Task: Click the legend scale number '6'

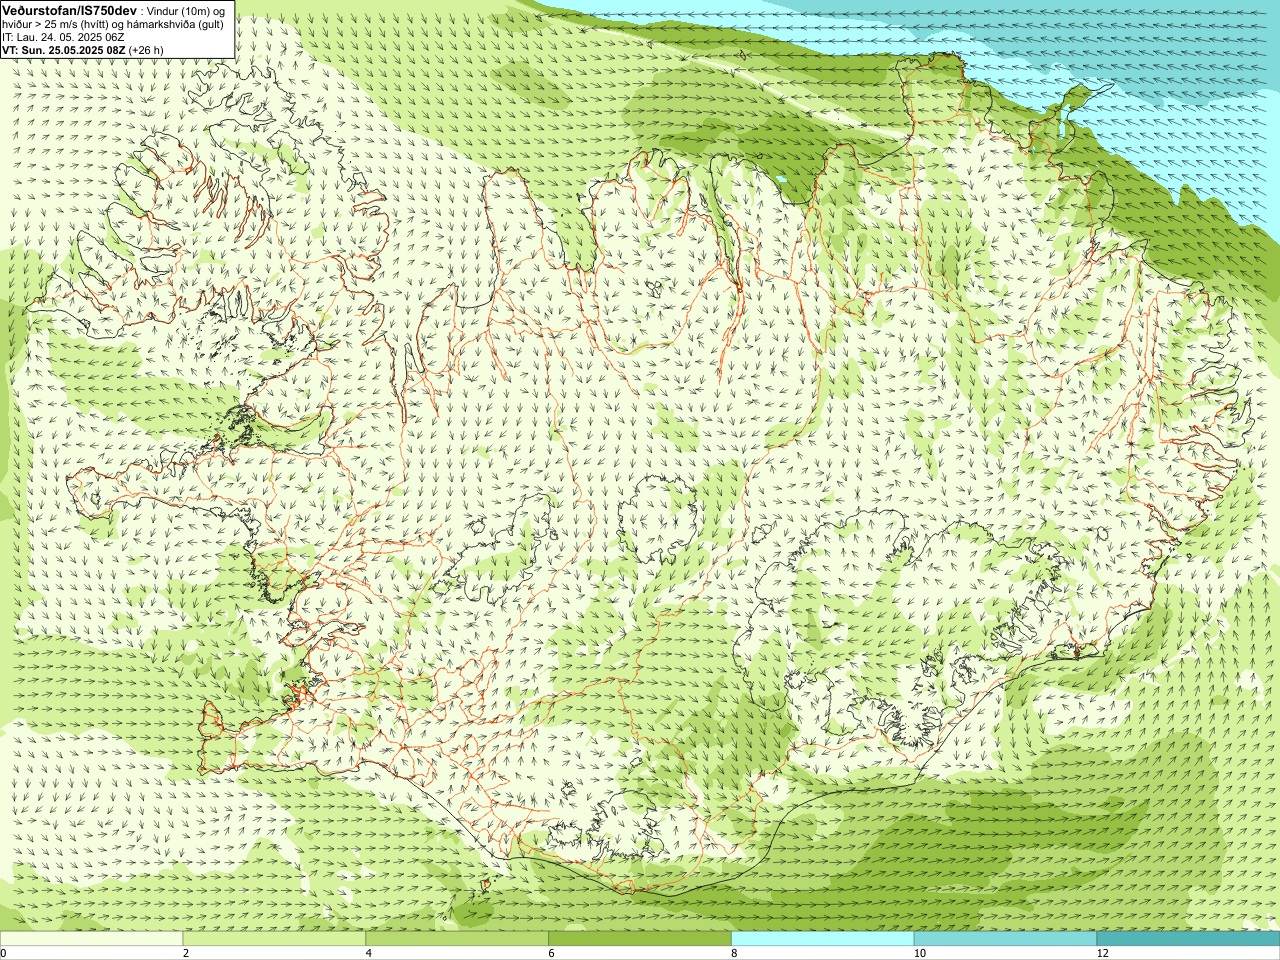Action: [x=552, y=953]
